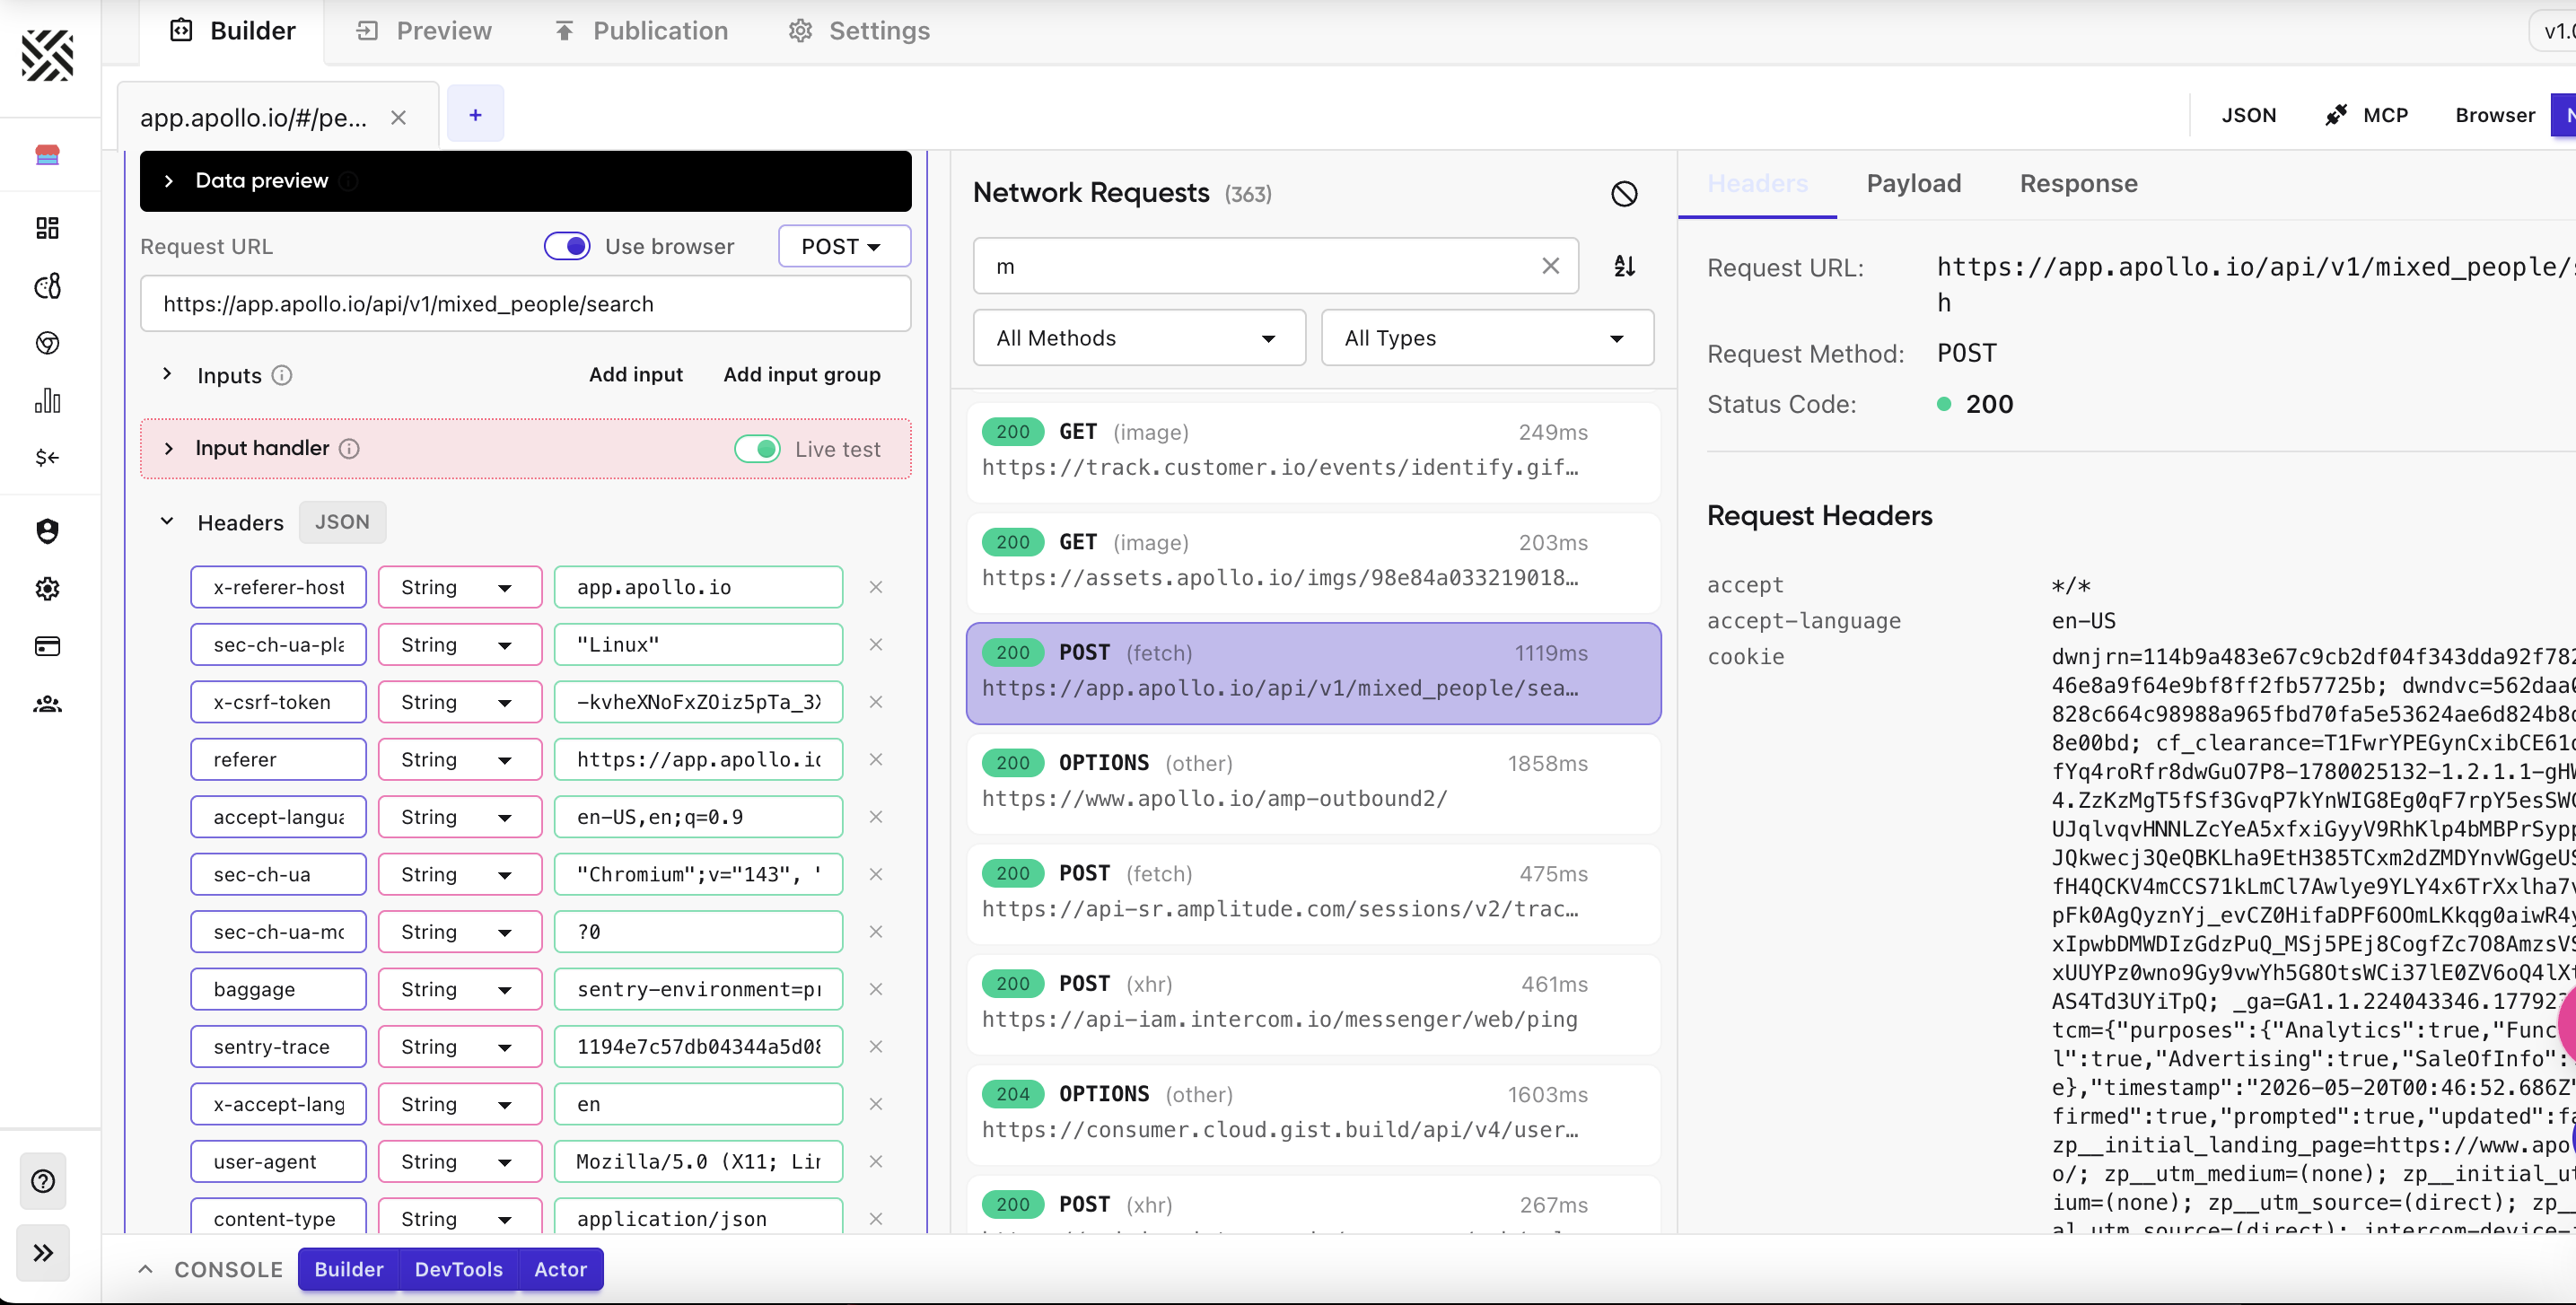The image size is (2576, 1305).
Task: Remove the referer header row
Action: 875,760
